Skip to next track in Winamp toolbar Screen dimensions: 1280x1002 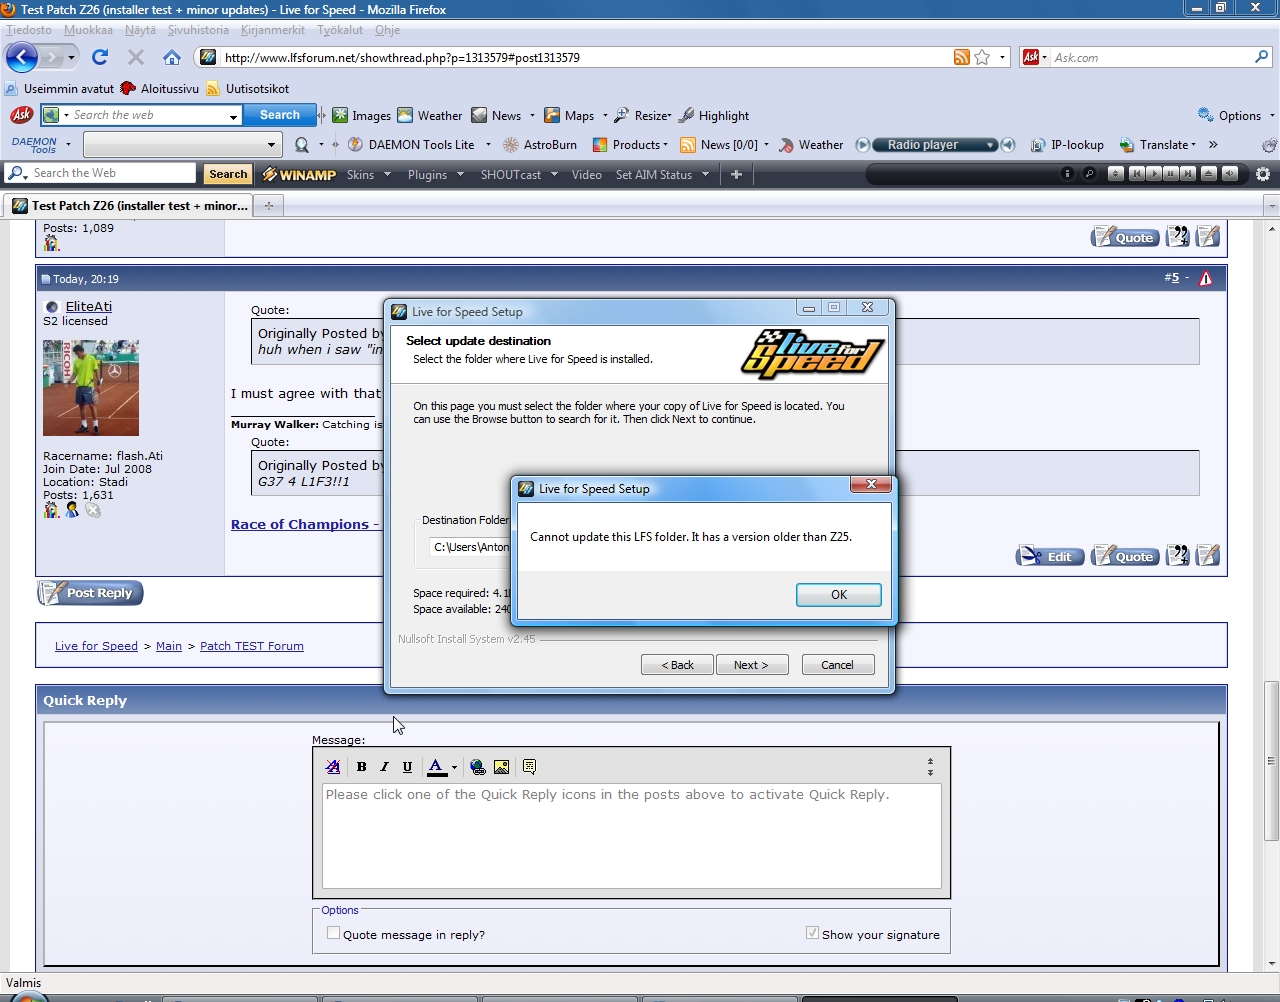point(1188,174)
